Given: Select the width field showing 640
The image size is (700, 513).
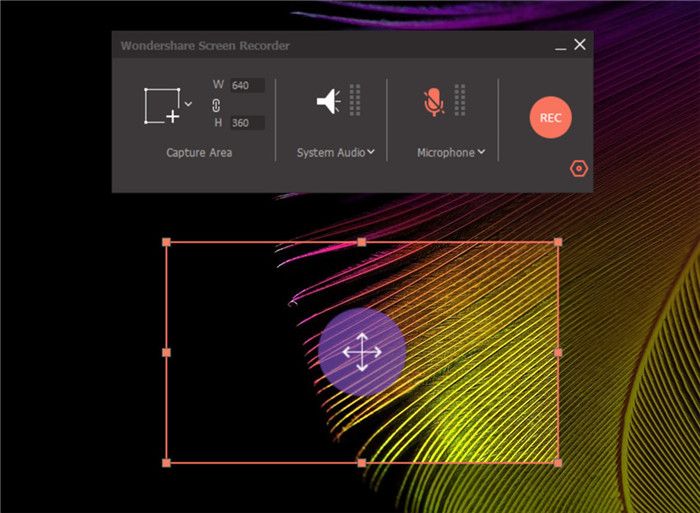Looking at the screenshot, I should tap(247, 85).
